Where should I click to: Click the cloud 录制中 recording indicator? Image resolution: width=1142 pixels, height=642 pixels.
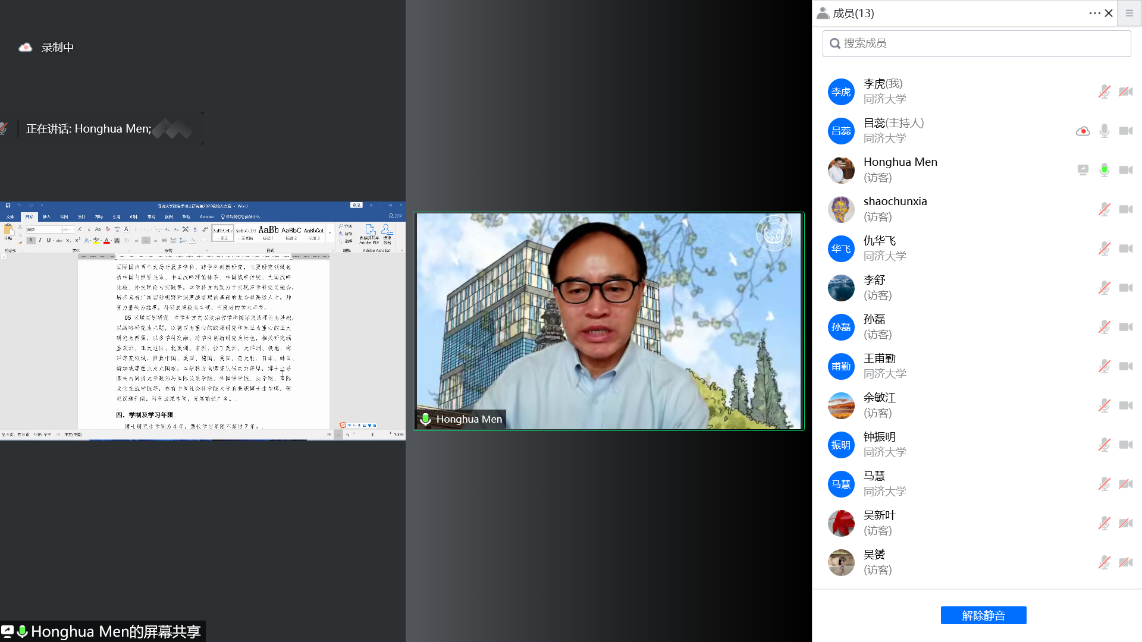tap(26, 47)
